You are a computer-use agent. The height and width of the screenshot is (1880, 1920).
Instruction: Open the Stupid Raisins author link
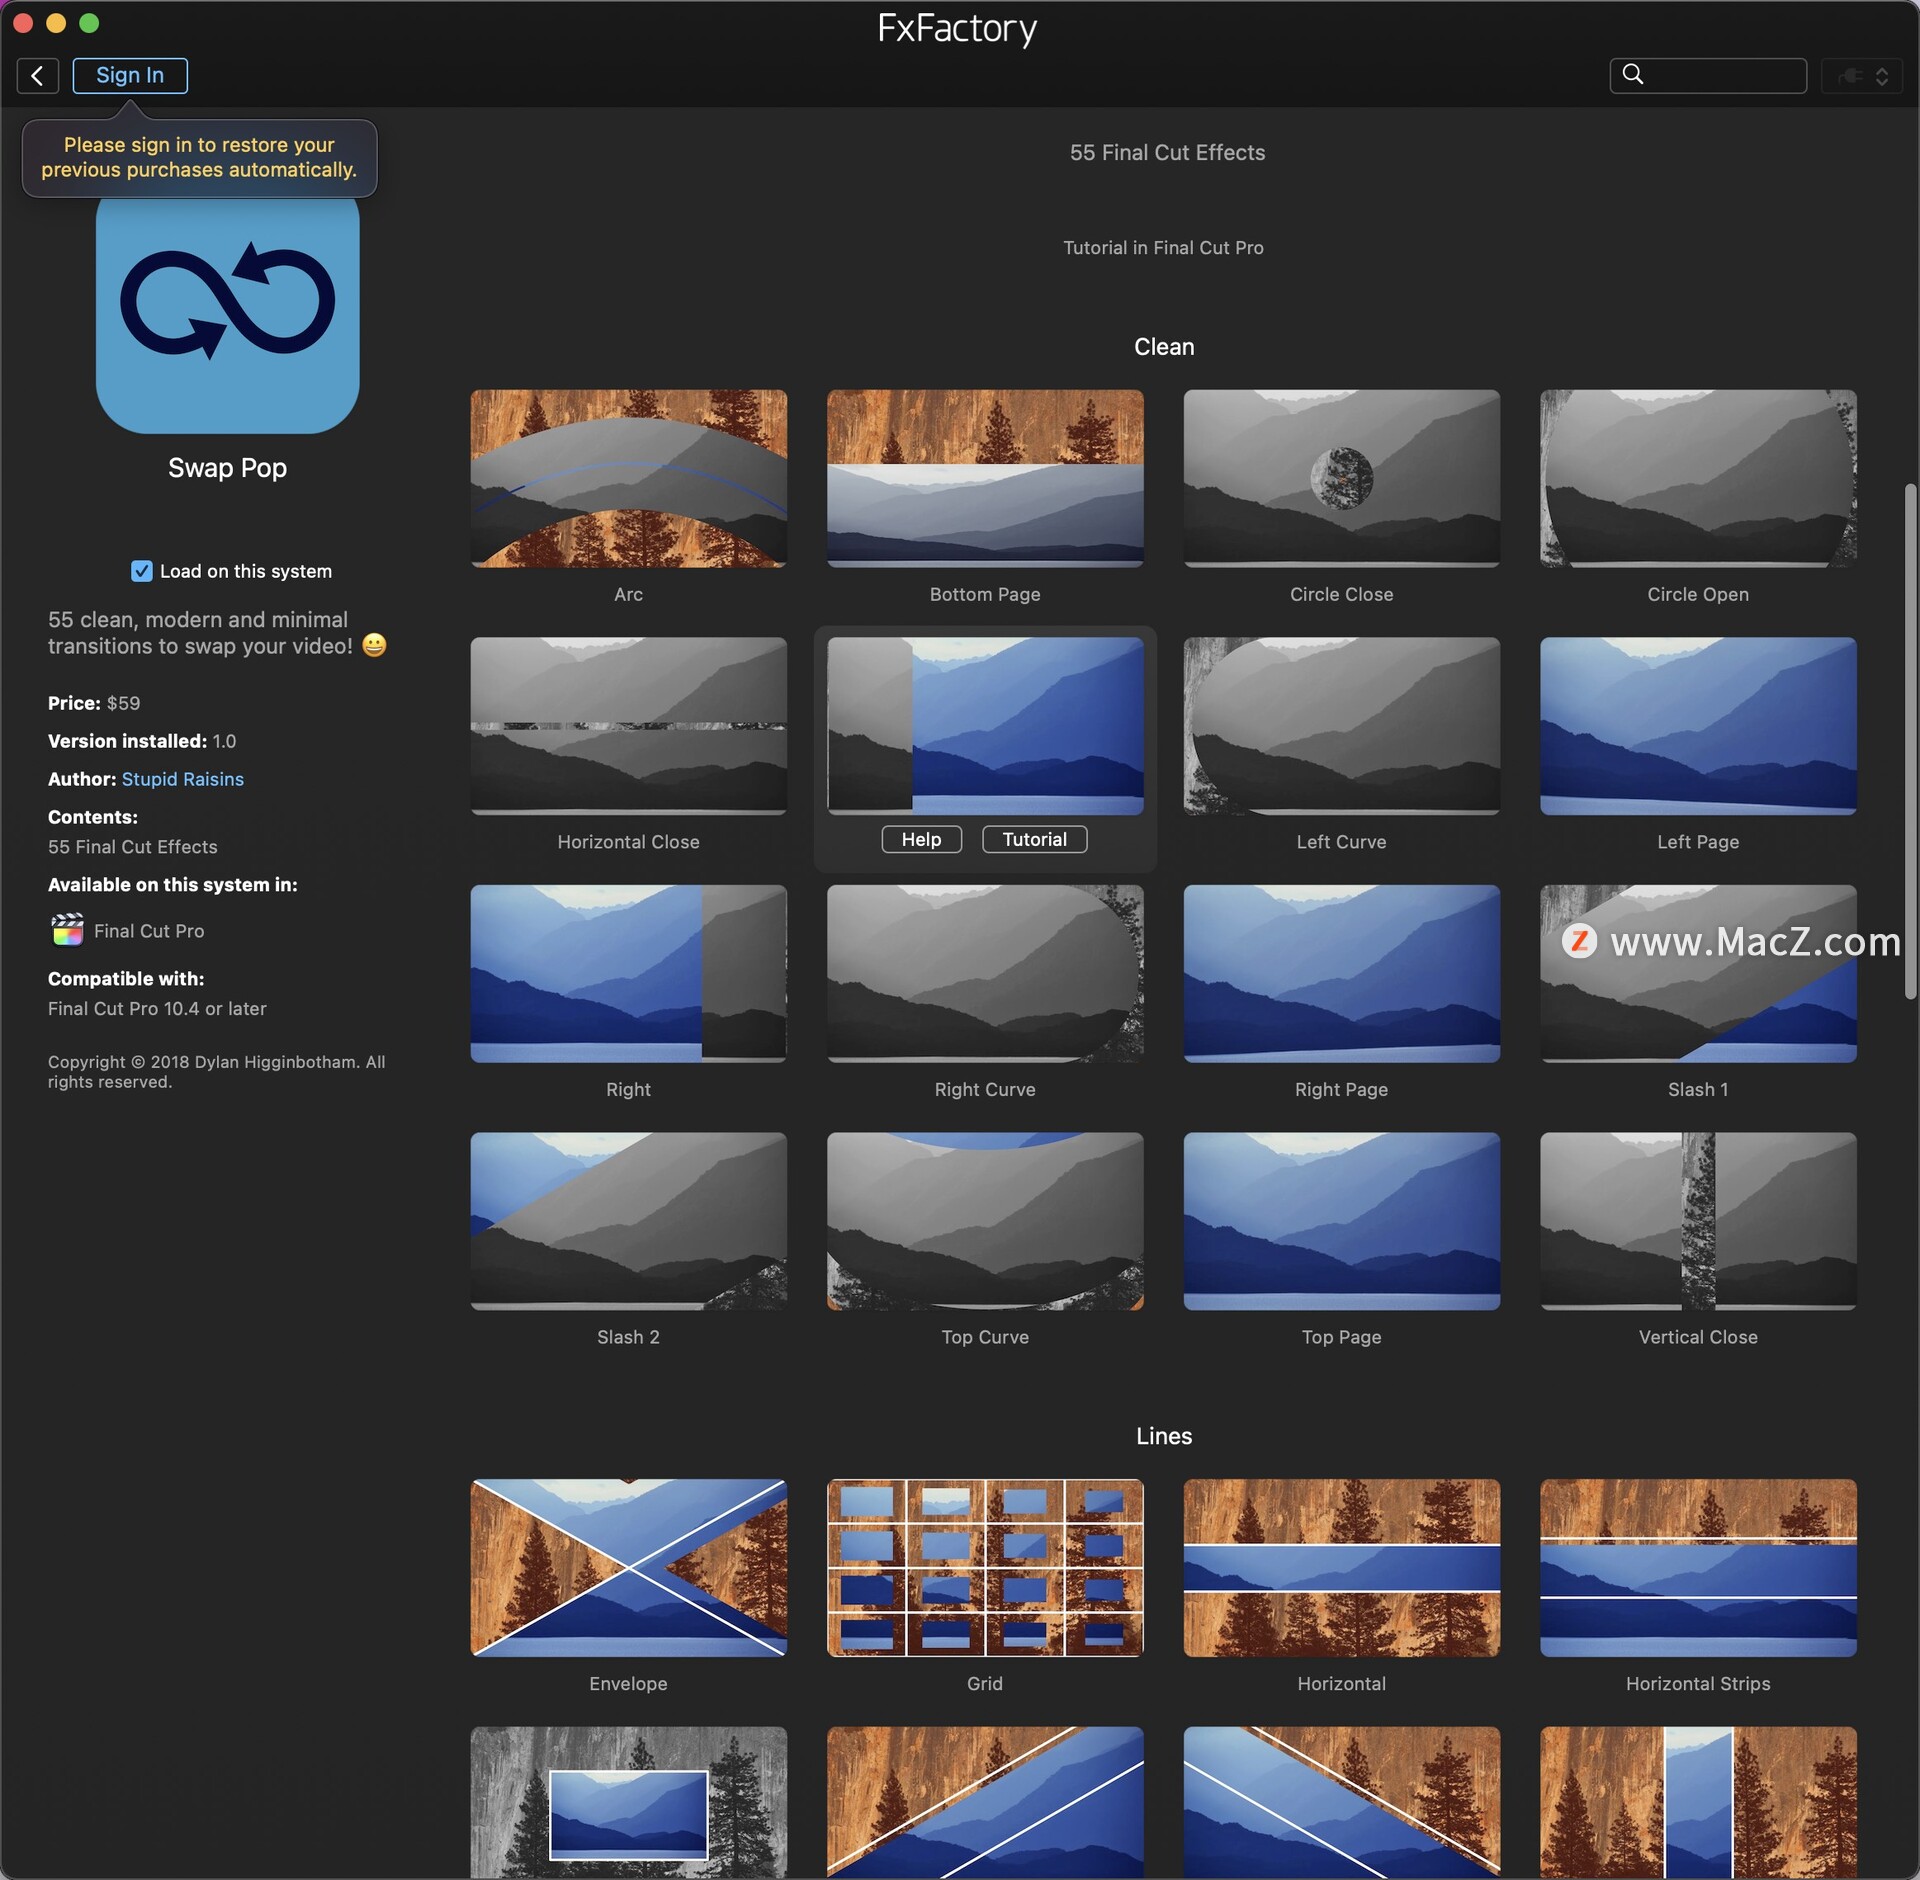[182, 779]
